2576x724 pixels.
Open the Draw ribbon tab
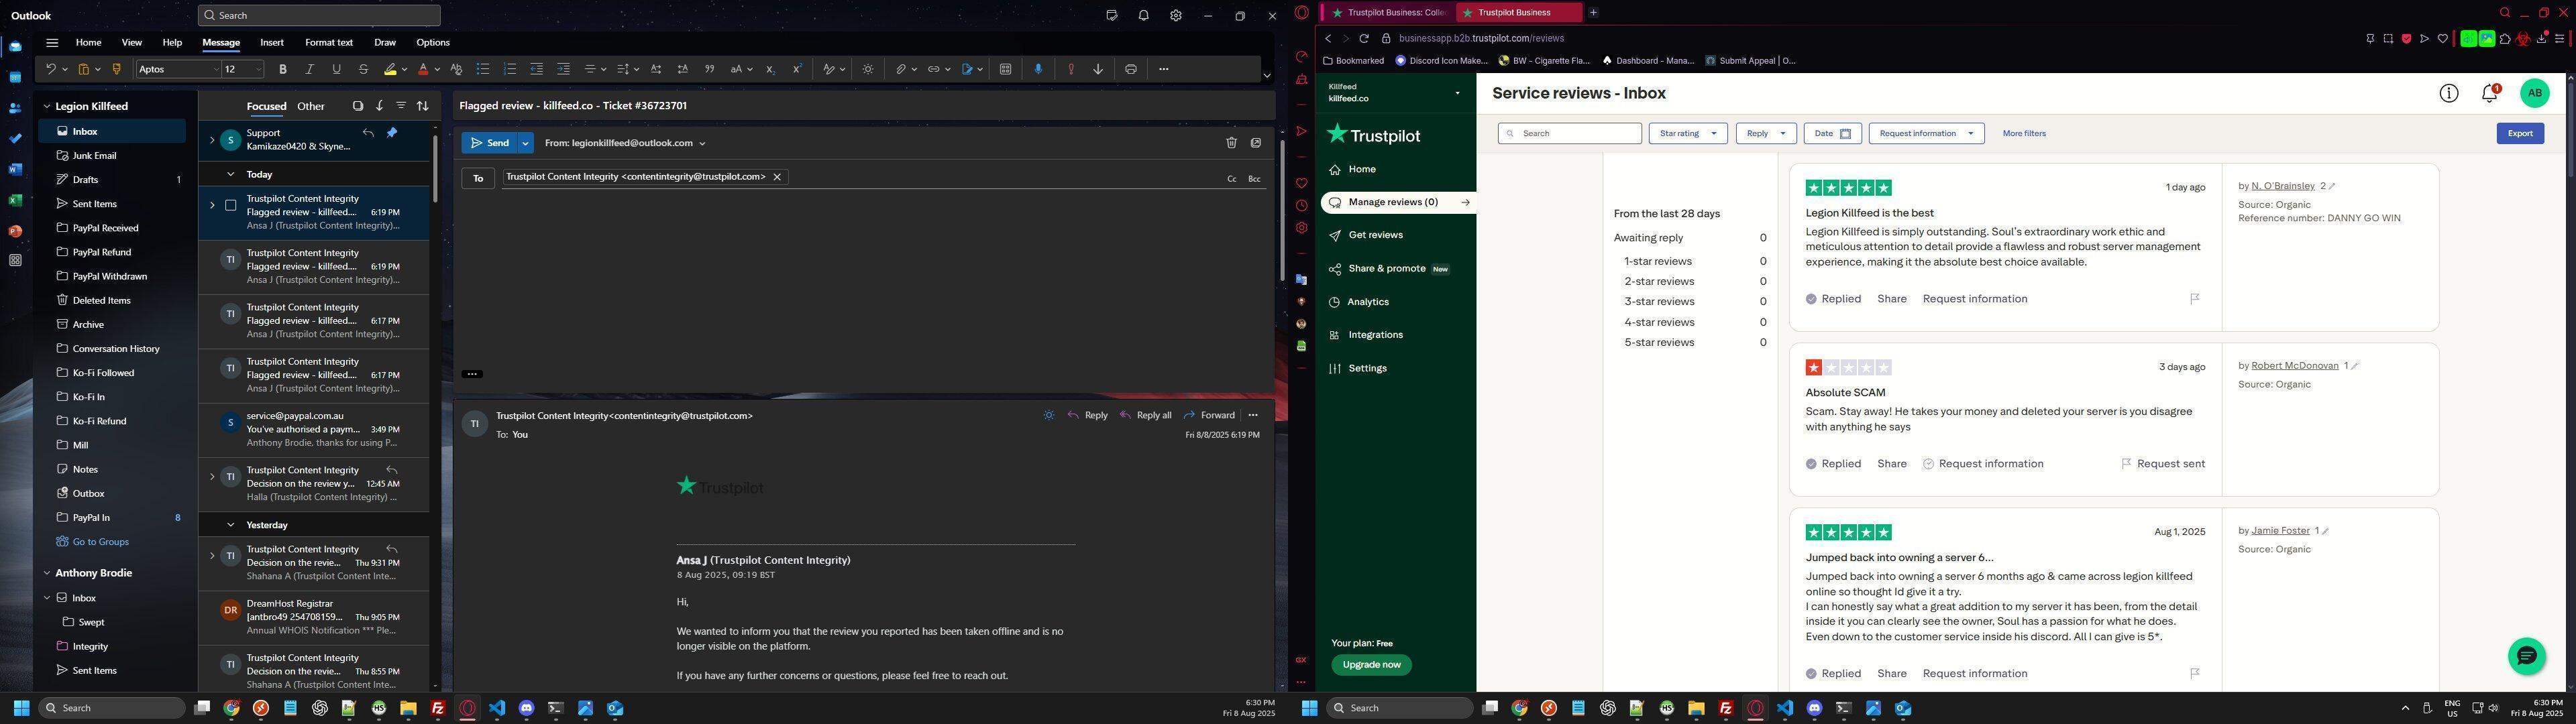click(x=385, y=43)
